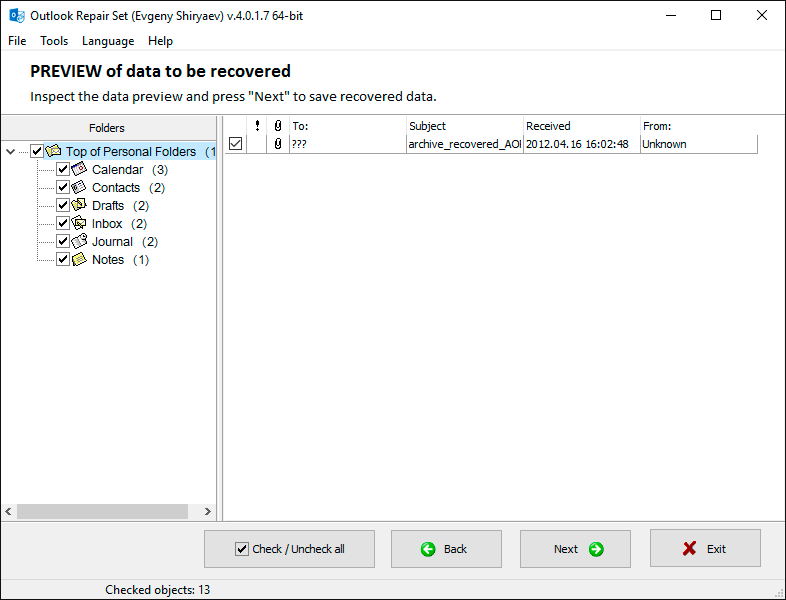Click the red X exit icon
786x600 pixels.
point(689,549)
